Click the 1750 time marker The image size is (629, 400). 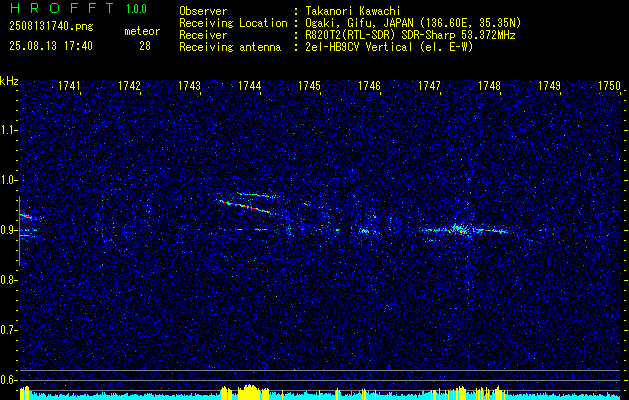[609, 86]
